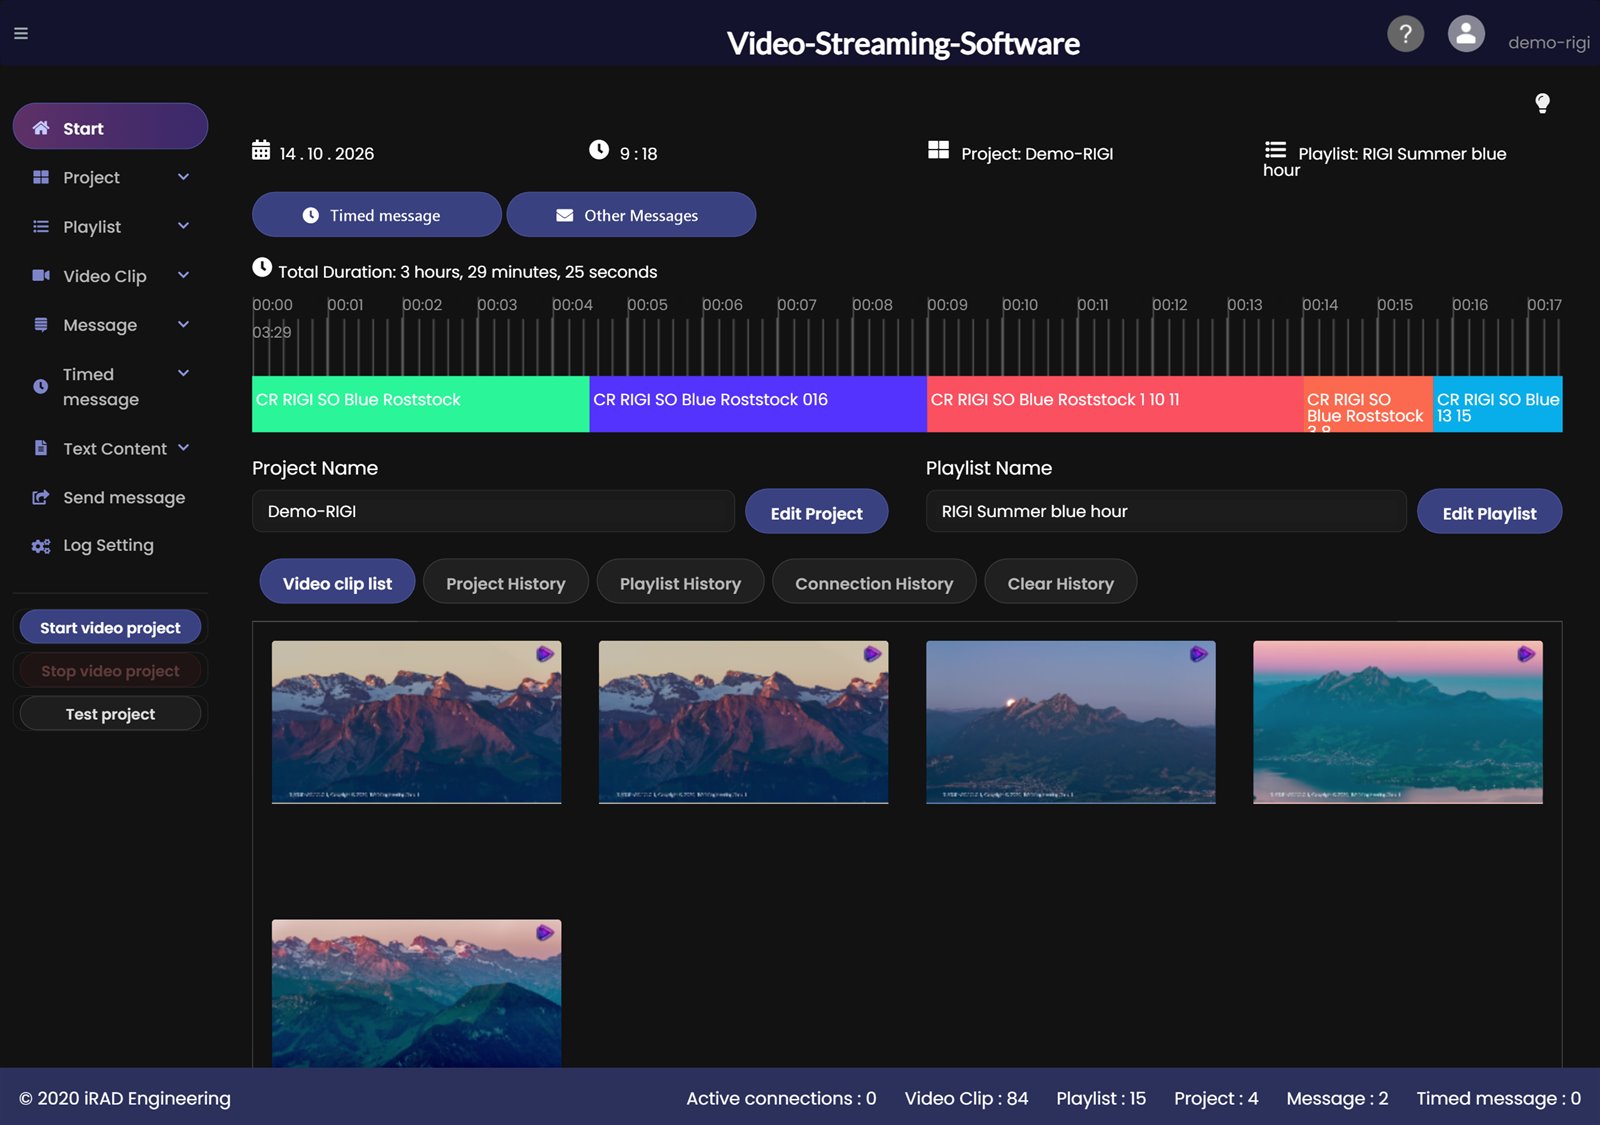1600x1125 pixels.
Task: Click the Edit Playlist button
Action: pyautogui.click(x=1489, y=512)
